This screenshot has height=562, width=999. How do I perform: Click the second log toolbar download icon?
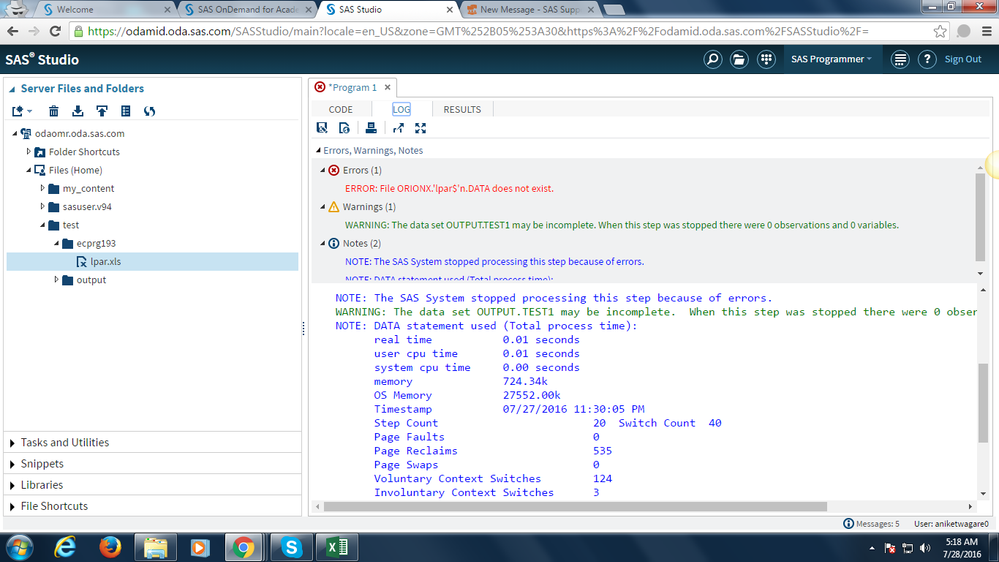pyautogui.click(x=345, y=128)
